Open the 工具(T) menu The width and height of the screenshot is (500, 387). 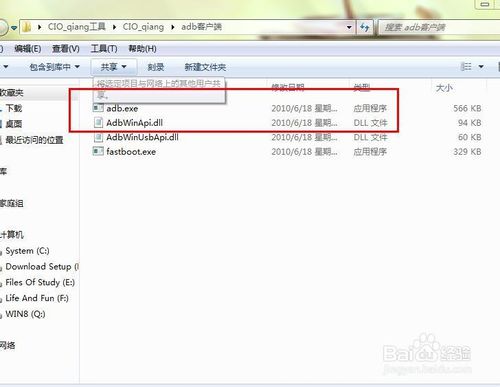click(x=104, y=49)
